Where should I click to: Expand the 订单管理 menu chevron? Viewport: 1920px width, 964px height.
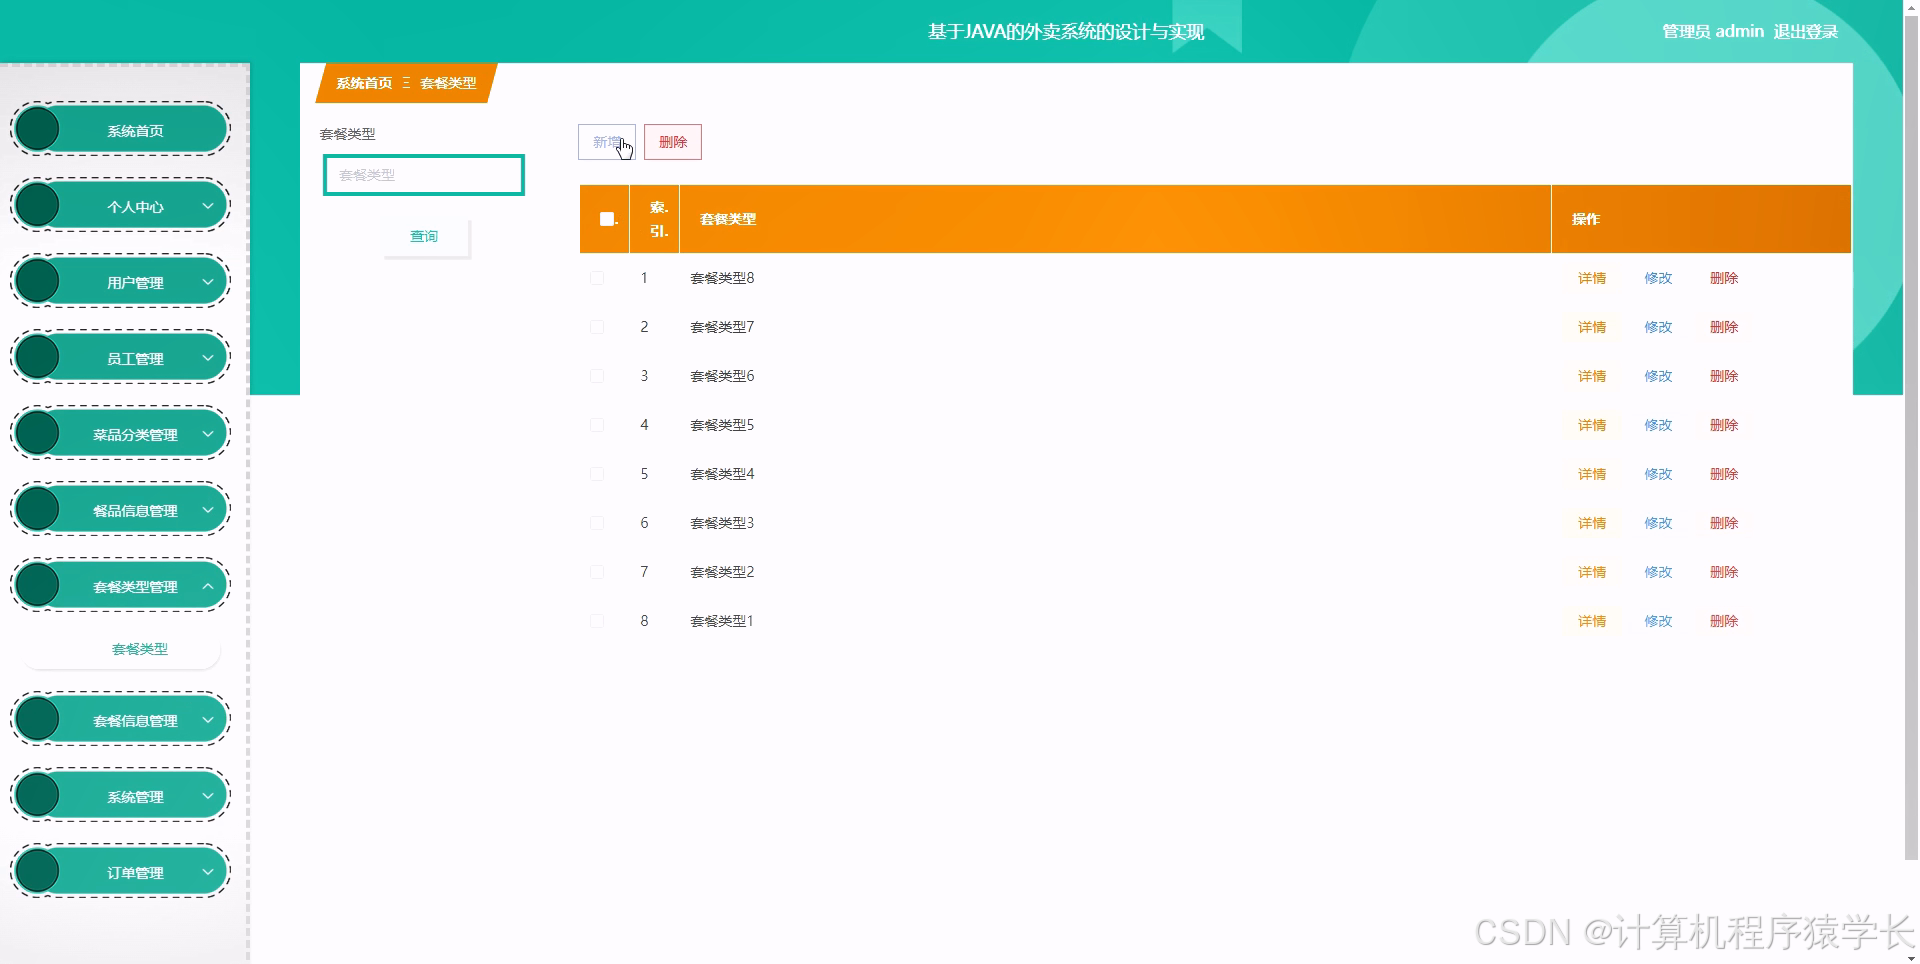(208, 872)
